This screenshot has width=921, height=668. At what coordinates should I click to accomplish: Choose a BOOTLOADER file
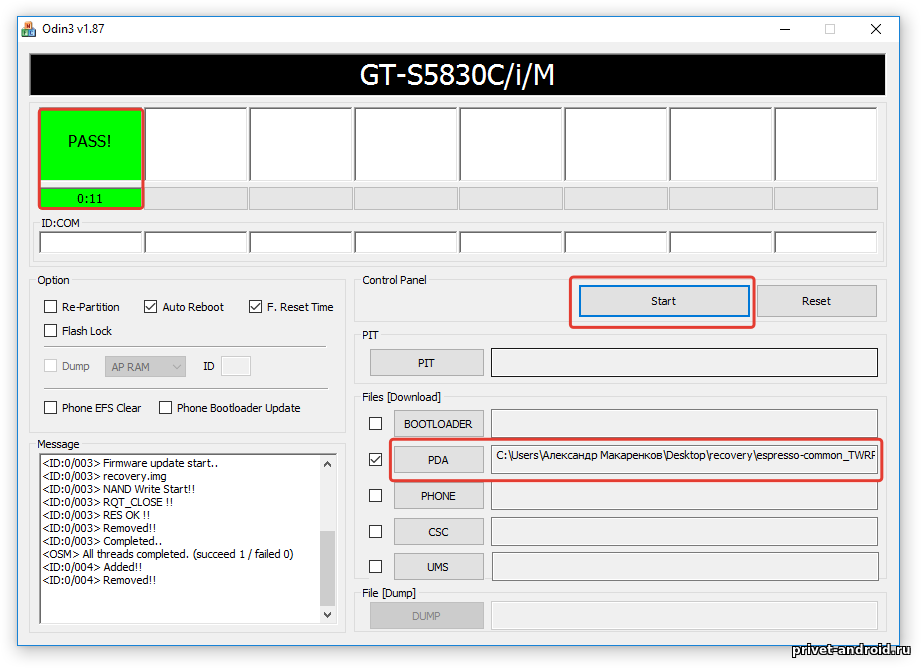coord(438,424)
